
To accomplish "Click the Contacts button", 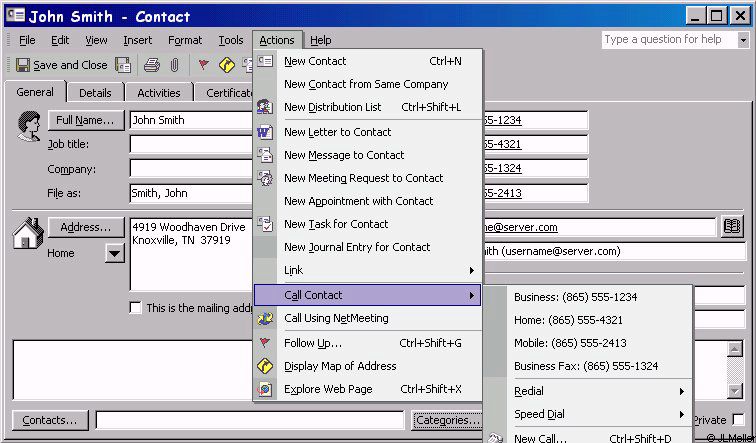I will click(50, 420).
